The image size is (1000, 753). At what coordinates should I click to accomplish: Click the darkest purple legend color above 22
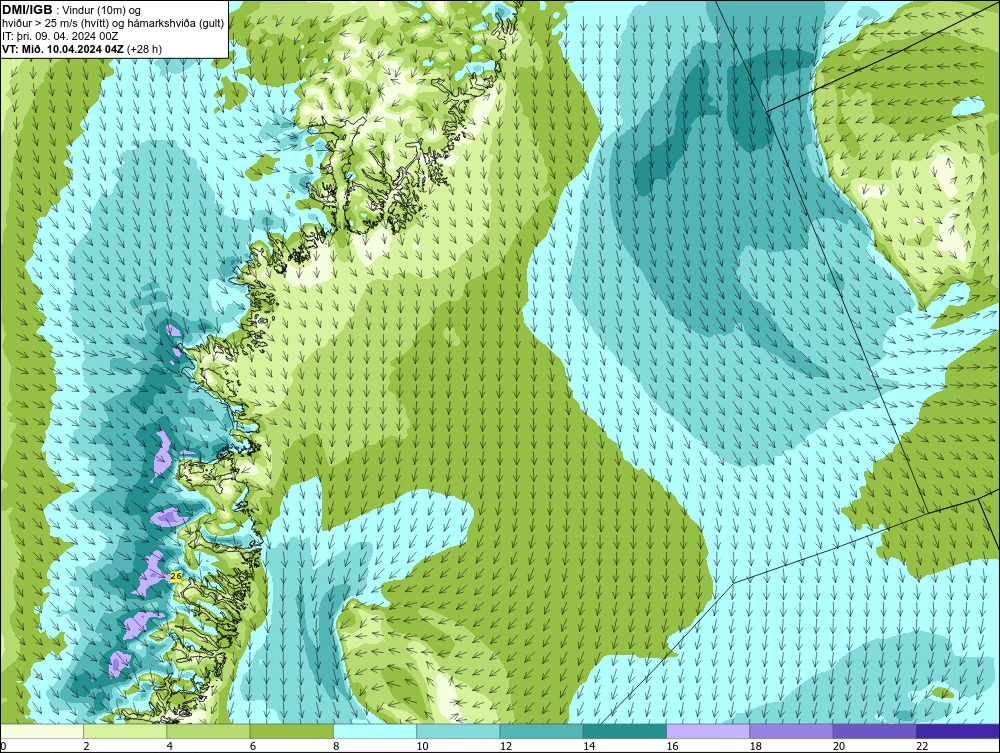[x=958, y=731]
